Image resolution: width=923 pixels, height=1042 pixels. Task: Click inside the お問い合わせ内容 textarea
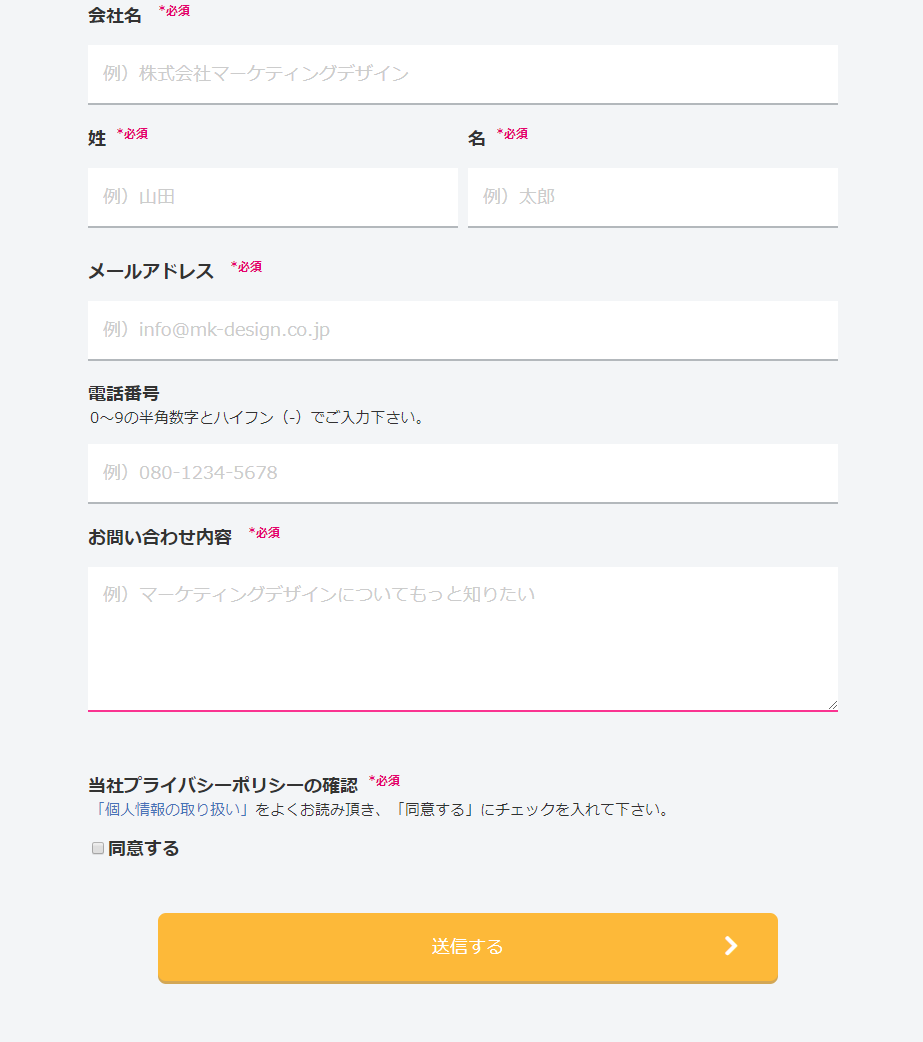click(x=462, y=638)
